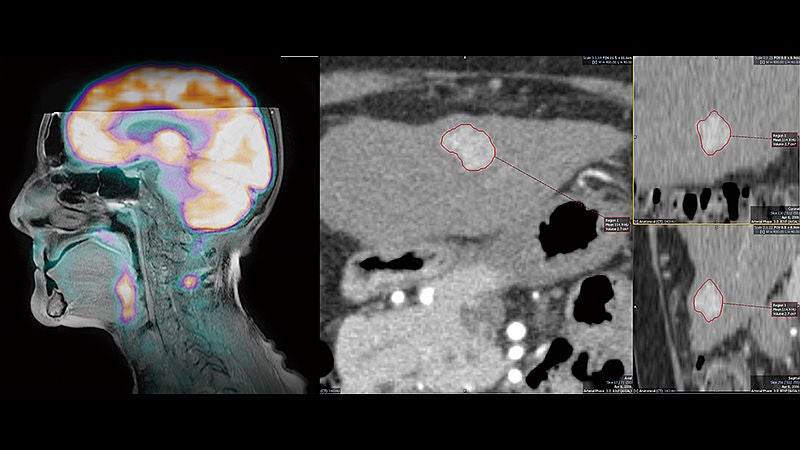Screen dimensions: 800x450
Task: Click the window/level icon in sagittal view header
Action: click(x=762, y=232)
